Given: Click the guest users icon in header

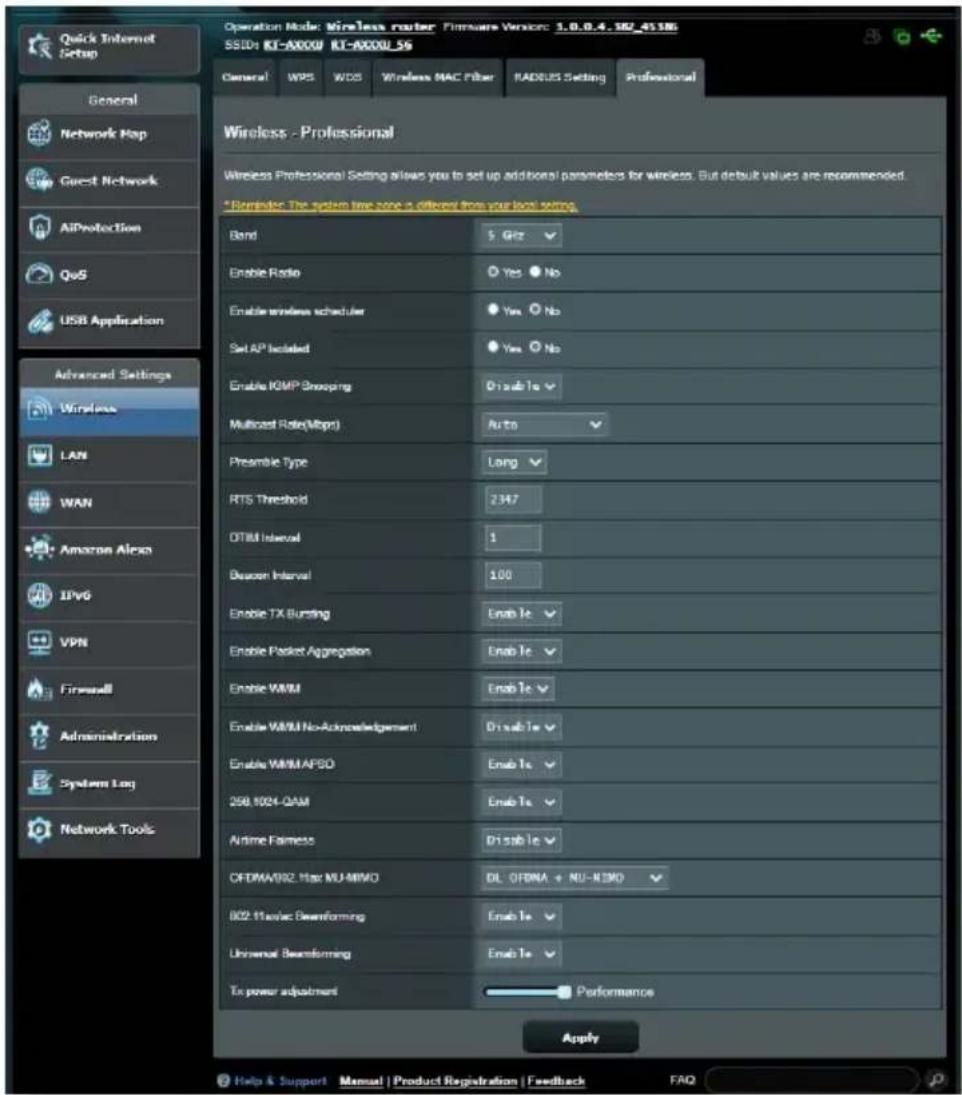Looking at the screenshot, I should click(x=872, y=36).
